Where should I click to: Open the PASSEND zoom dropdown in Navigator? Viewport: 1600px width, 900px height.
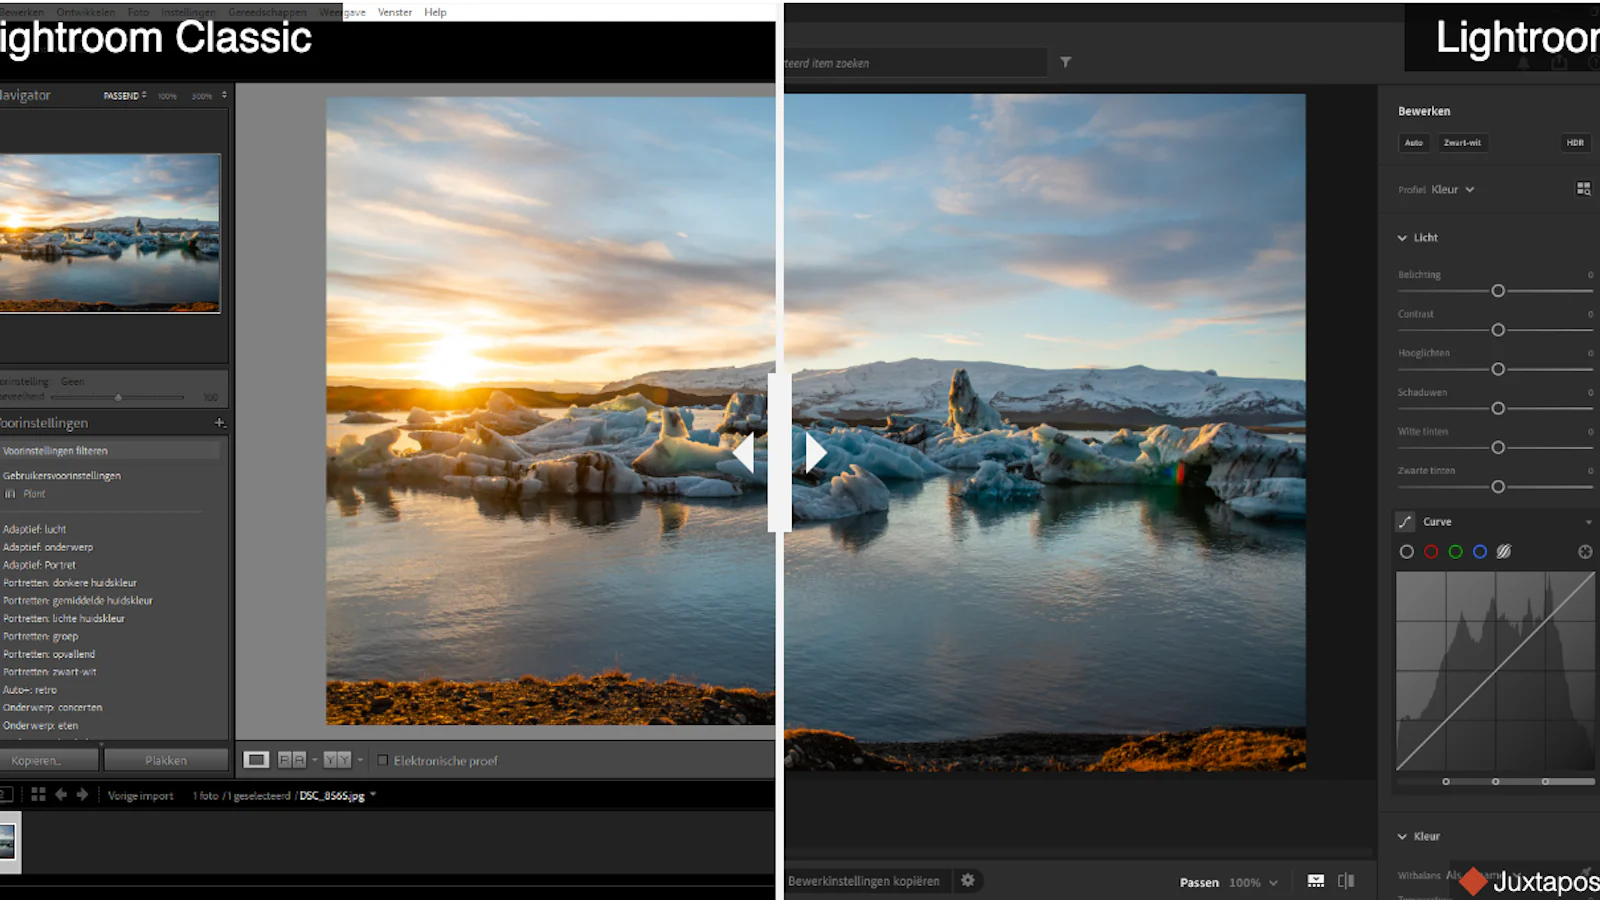(125, 96)
